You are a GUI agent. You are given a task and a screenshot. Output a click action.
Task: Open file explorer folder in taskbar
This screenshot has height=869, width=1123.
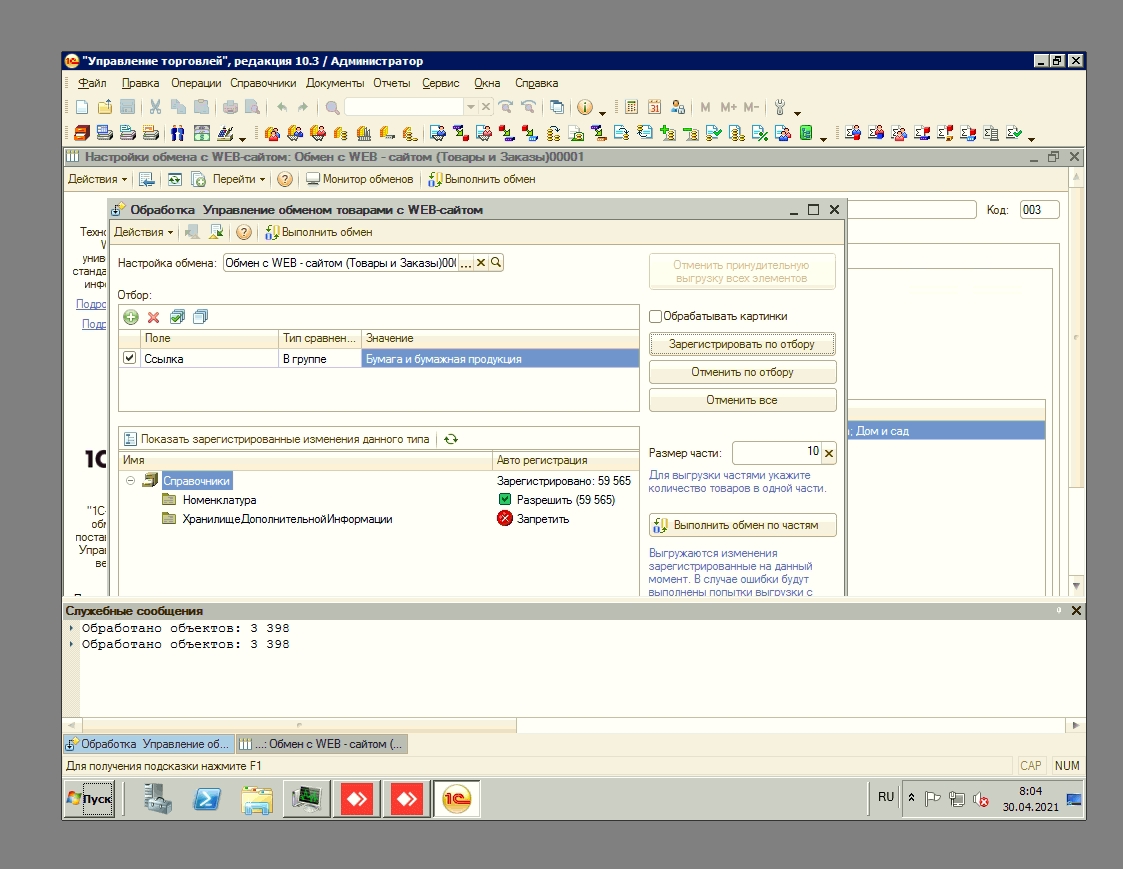click(x=257, y=798)
